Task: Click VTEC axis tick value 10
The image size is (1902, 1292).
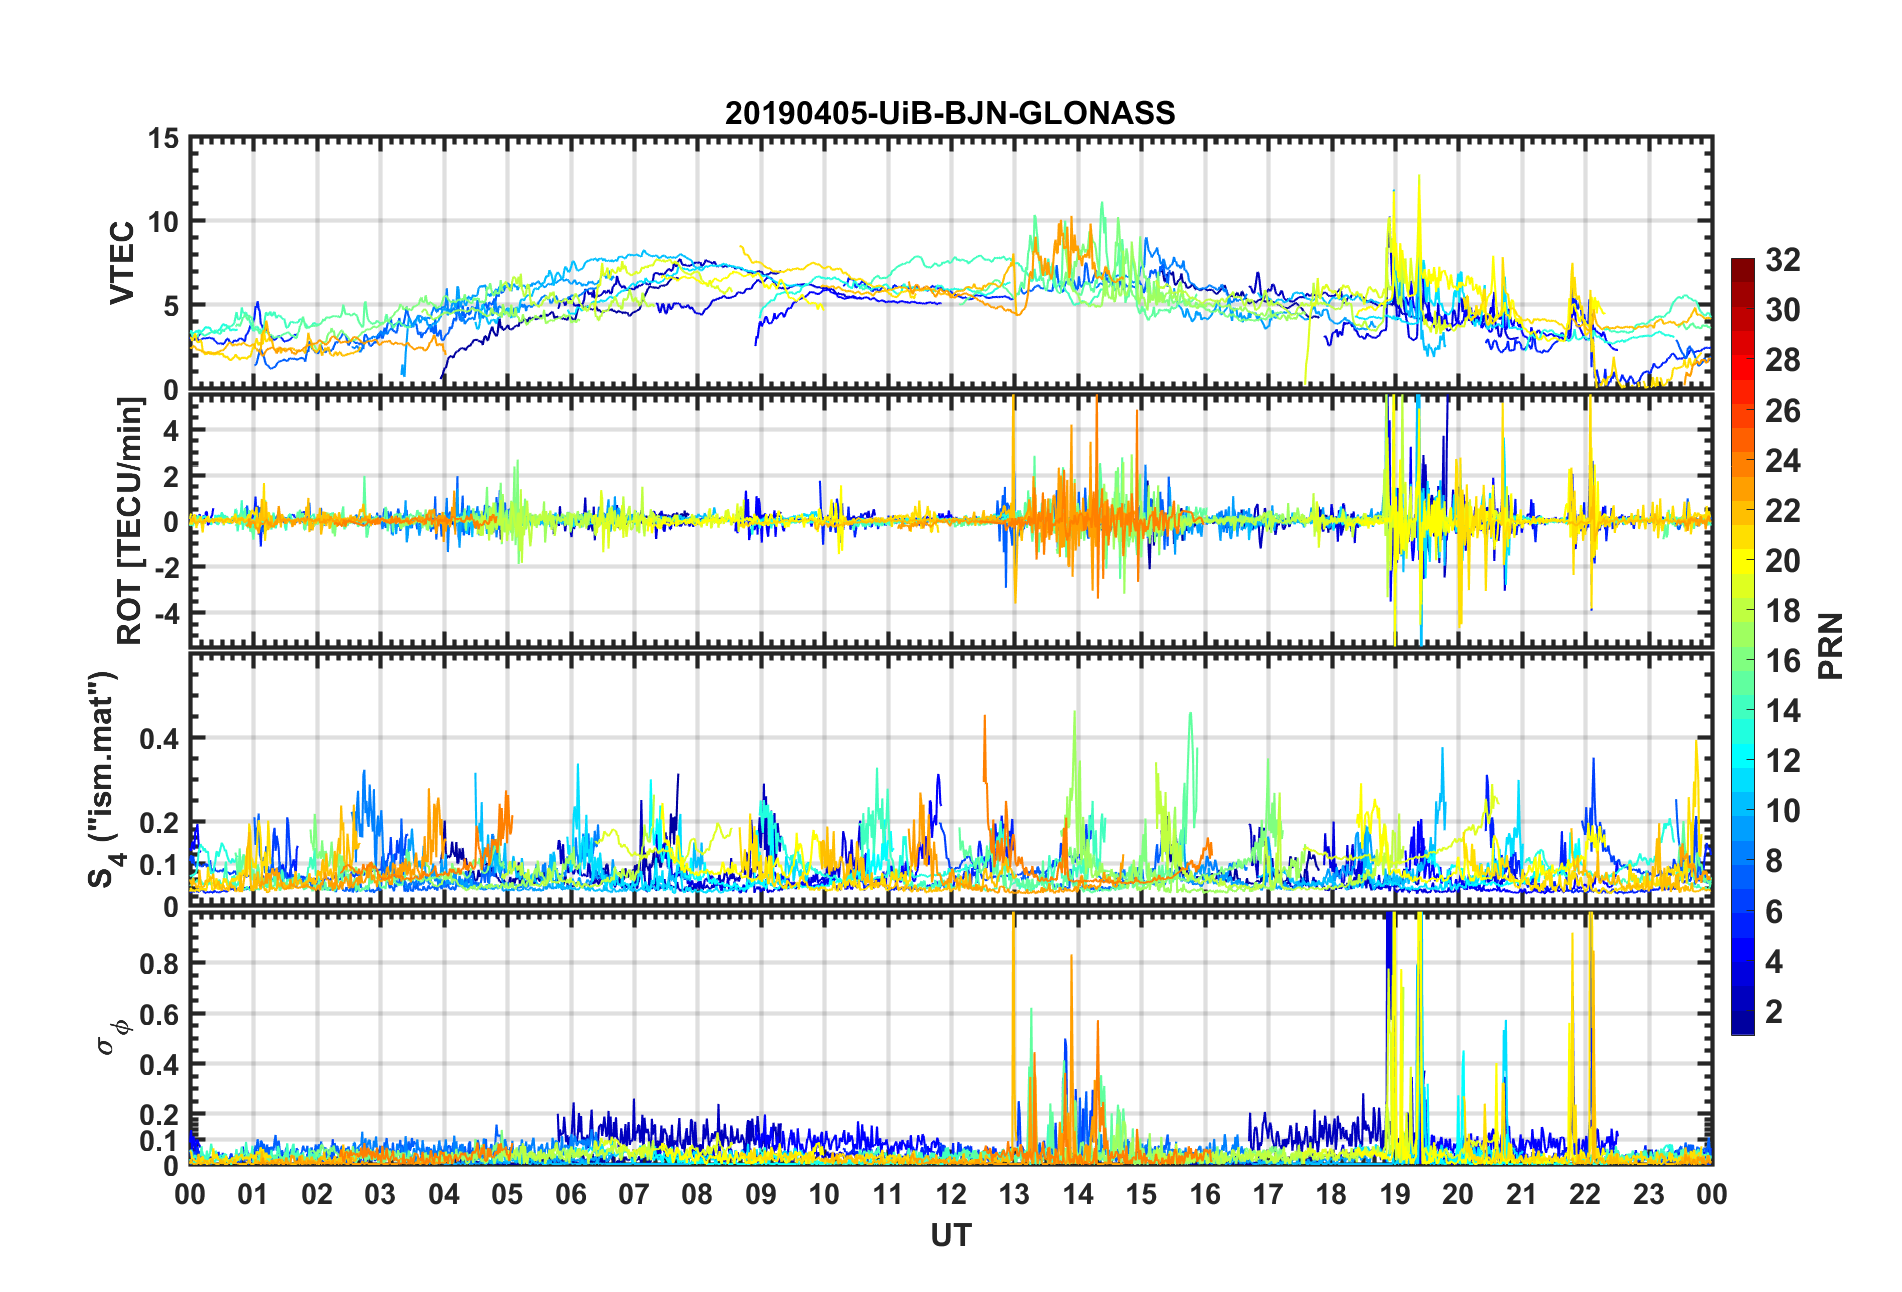Action: [163, 222]
